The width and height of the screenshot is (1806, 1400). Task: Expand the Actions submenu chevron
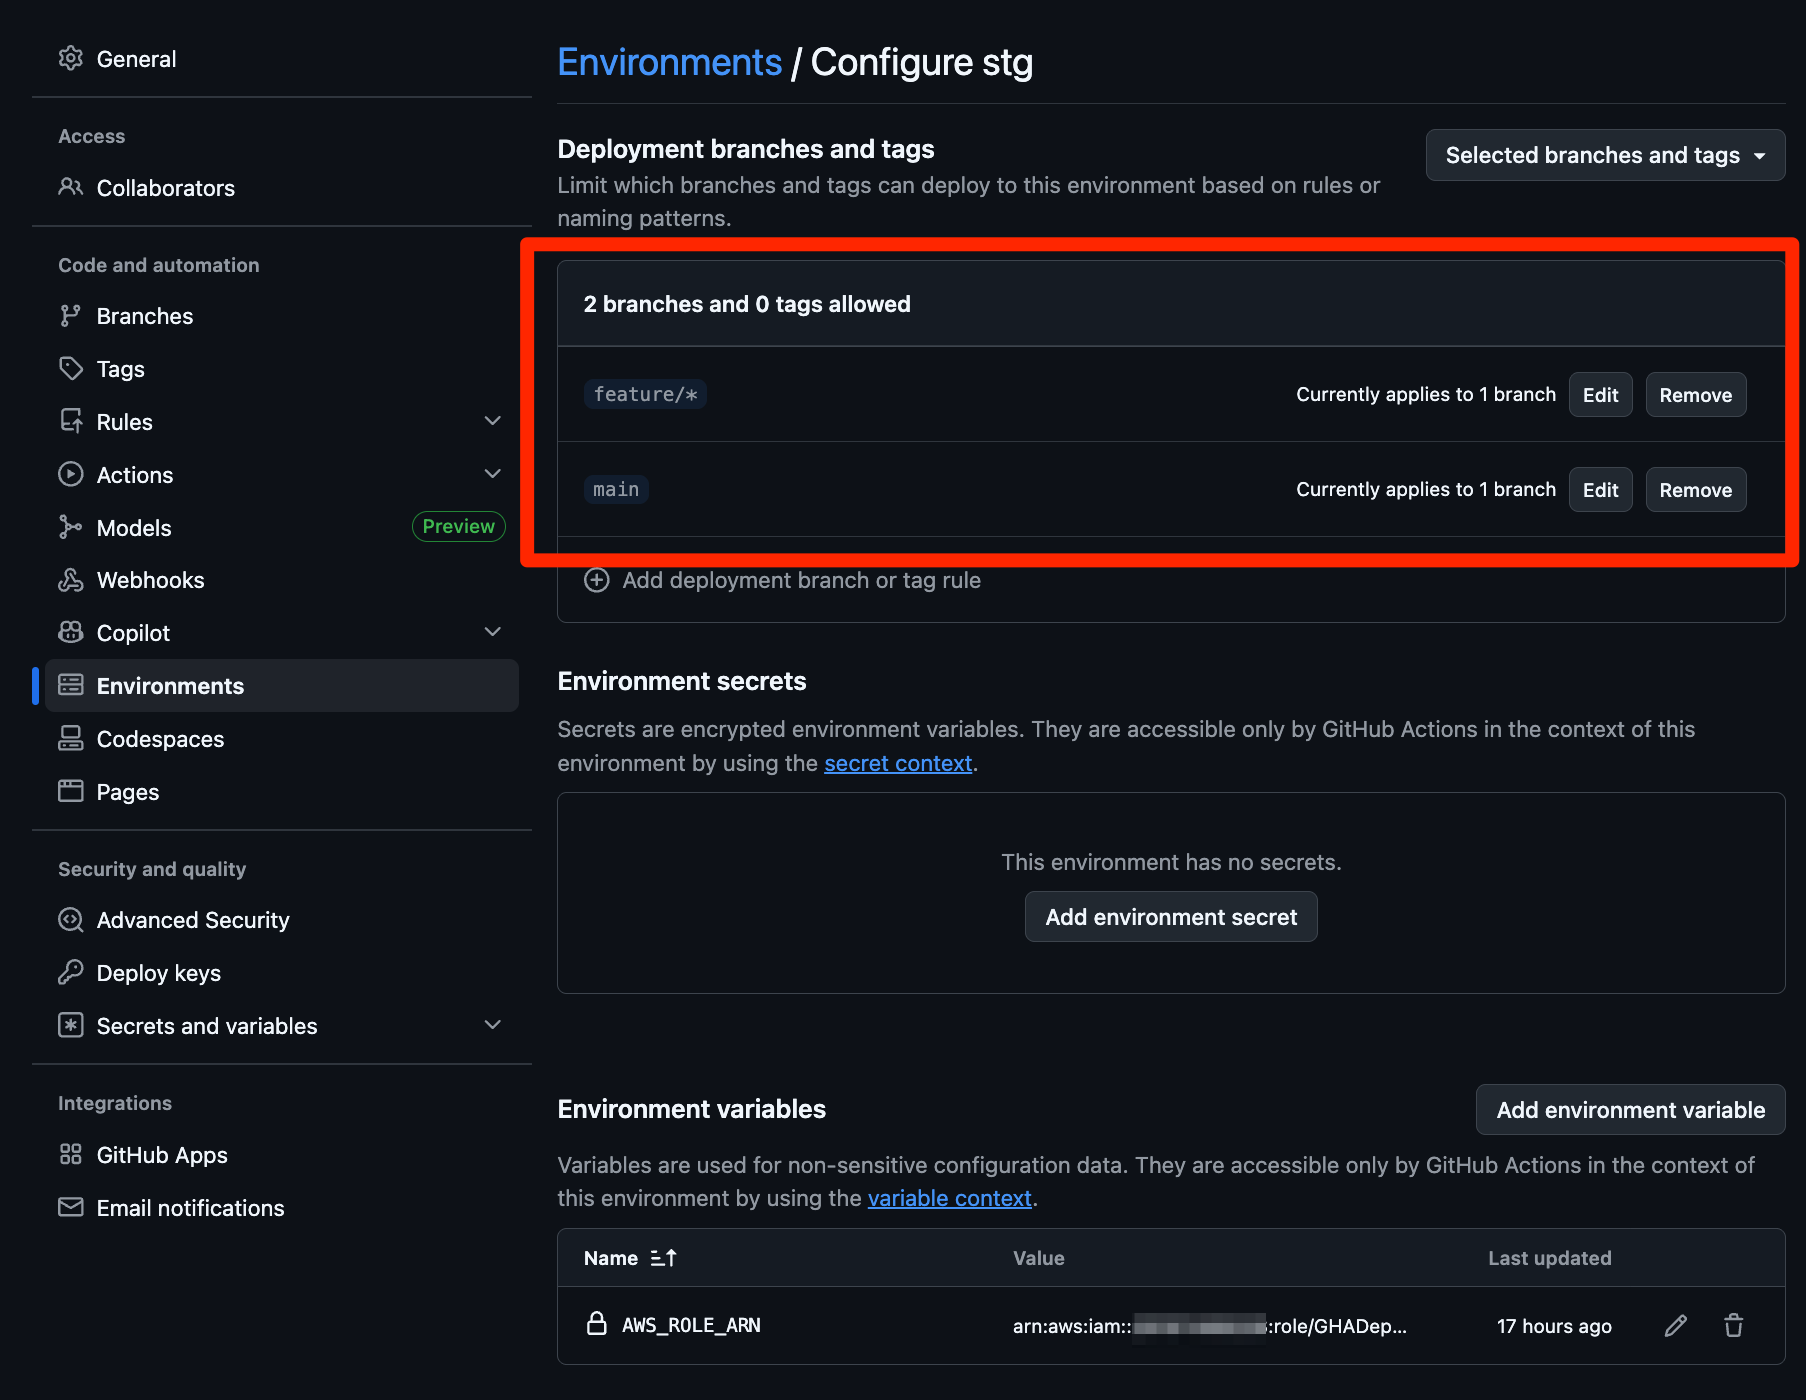coord(492,474)
